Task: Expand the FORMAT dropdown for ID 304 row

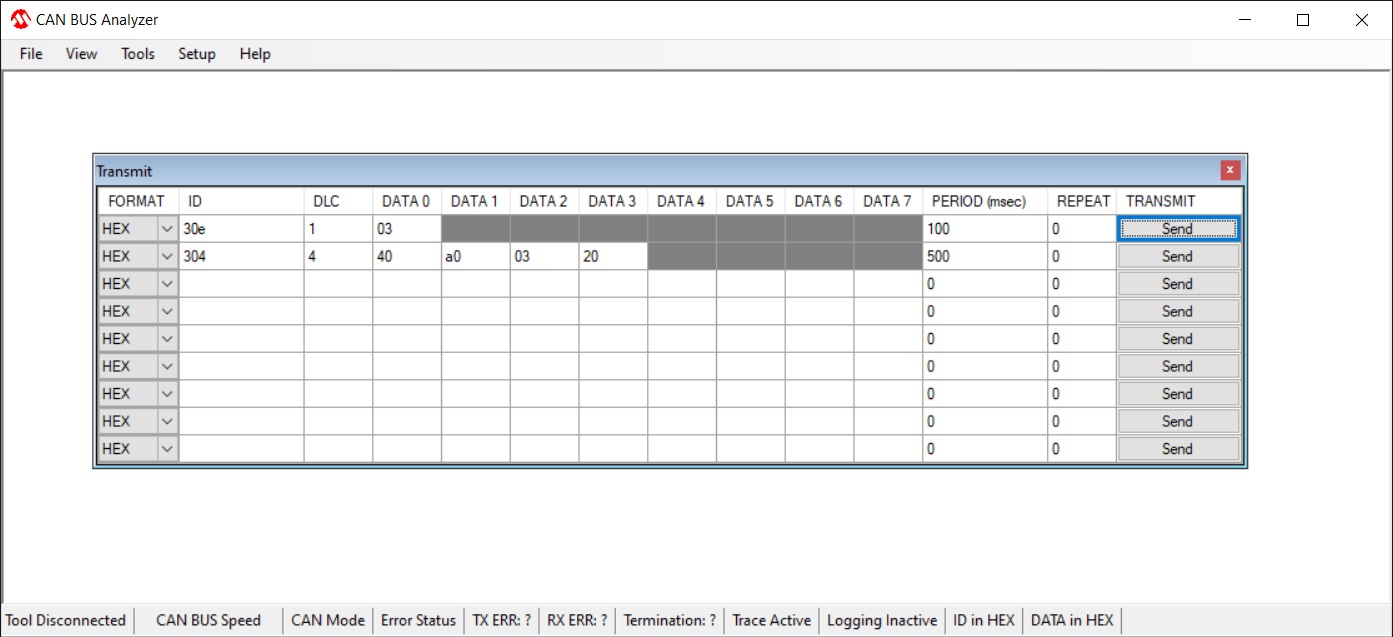Action: point(167,257)
